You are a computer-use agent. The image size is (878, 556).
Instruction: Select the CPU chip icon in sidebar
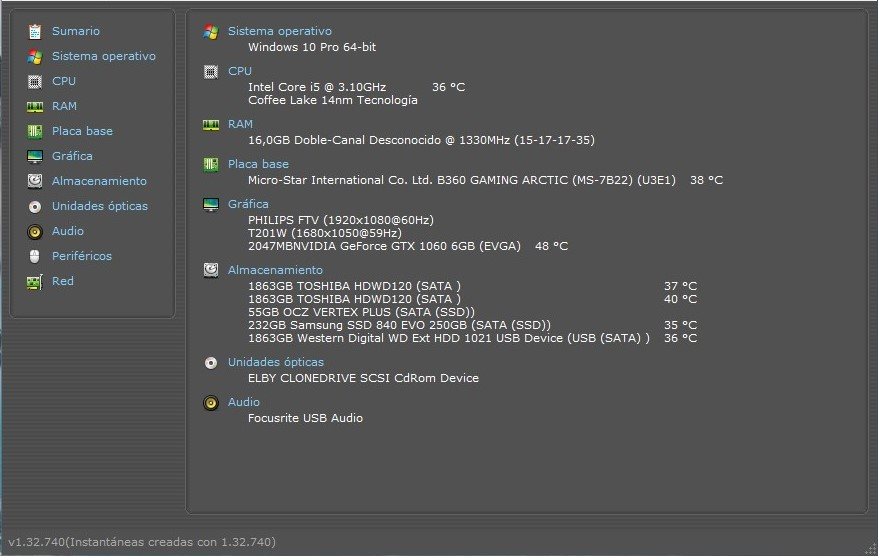coord(35,82)
